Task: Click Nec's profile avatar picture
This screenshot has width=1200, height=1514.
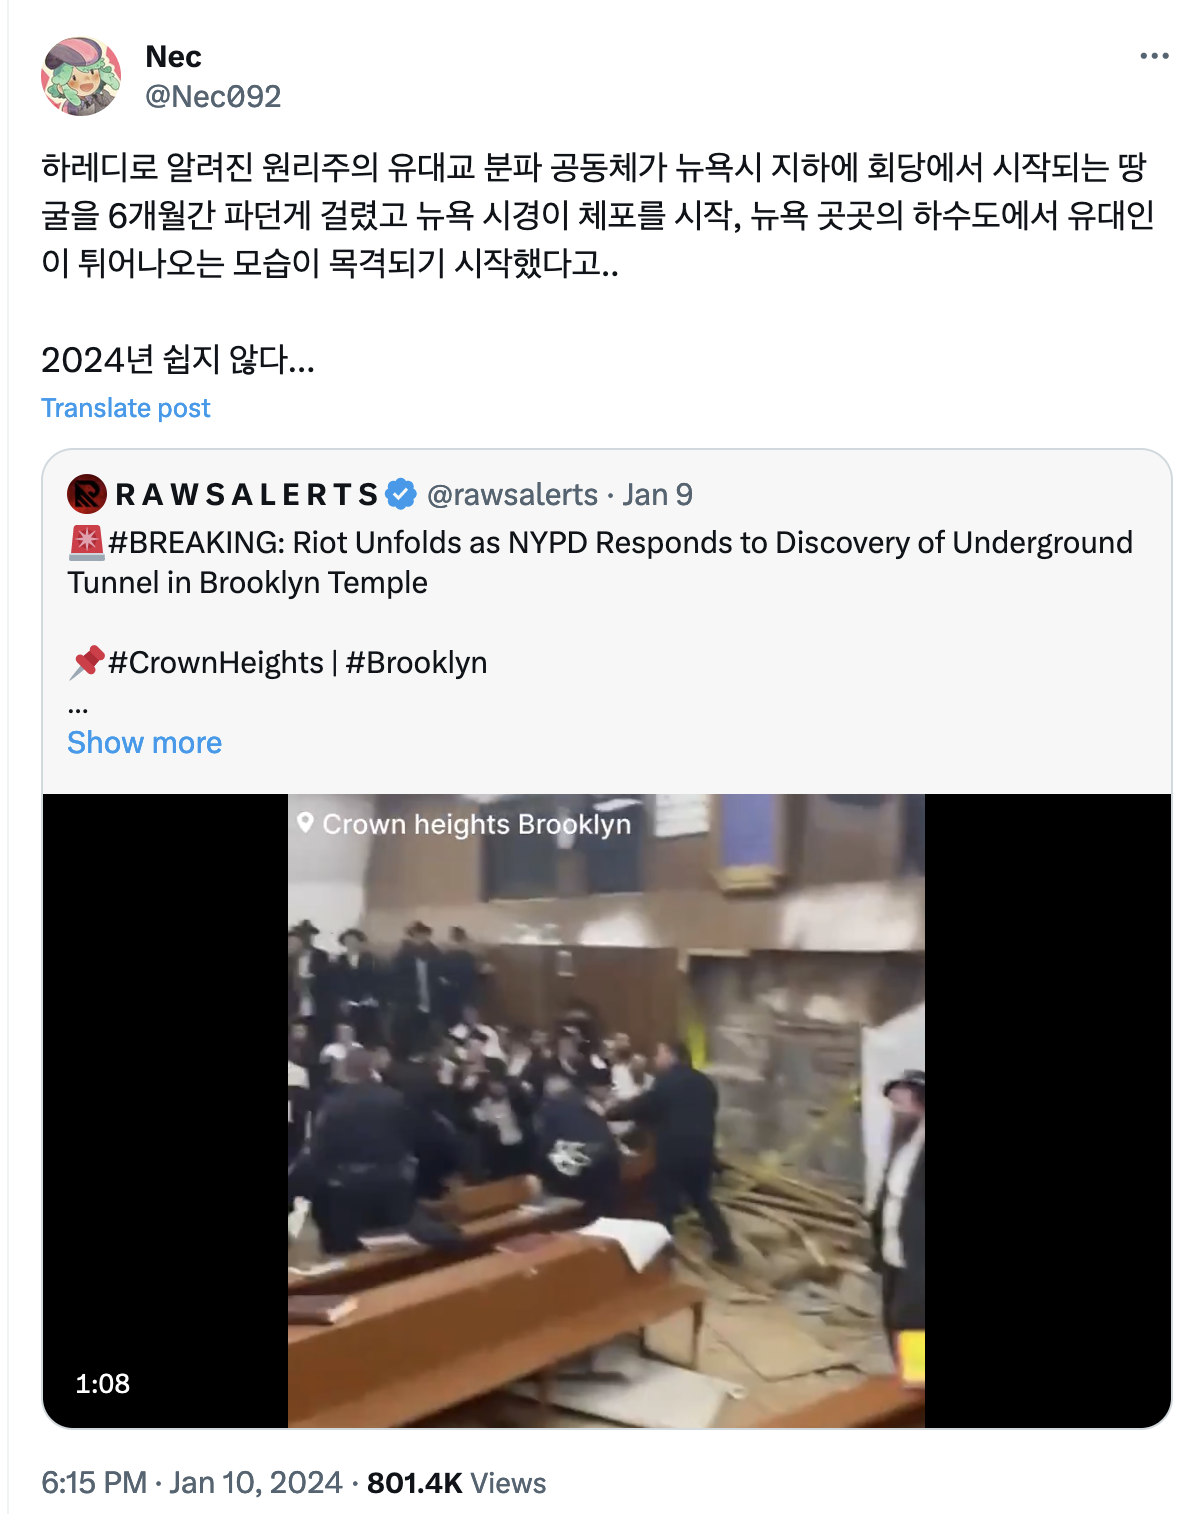Action: (x=81, y=76)
